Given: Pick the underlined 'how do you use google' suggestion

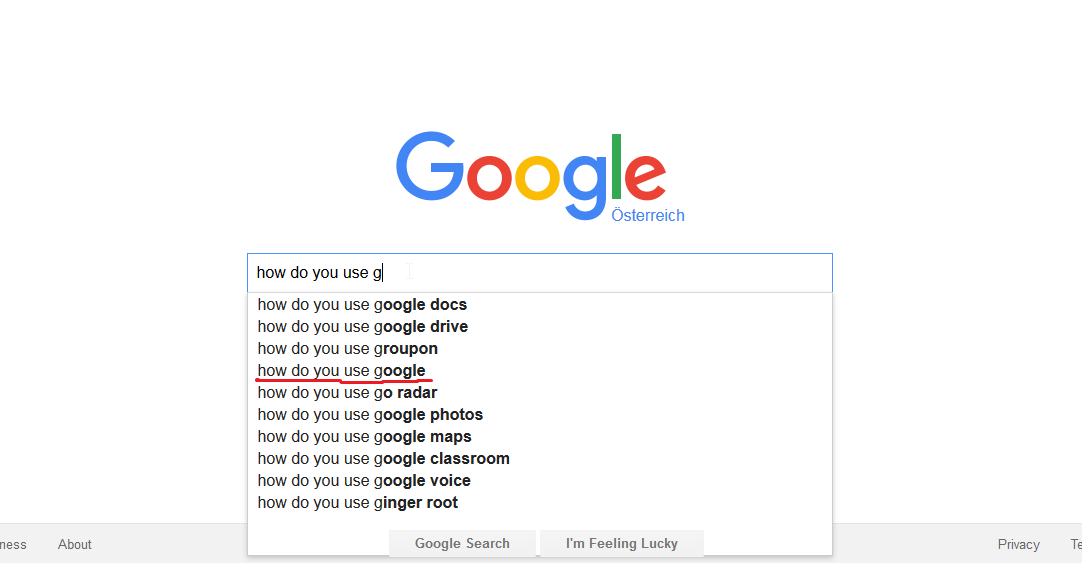Looking at the screenshot, I should (x=540, y=371).
